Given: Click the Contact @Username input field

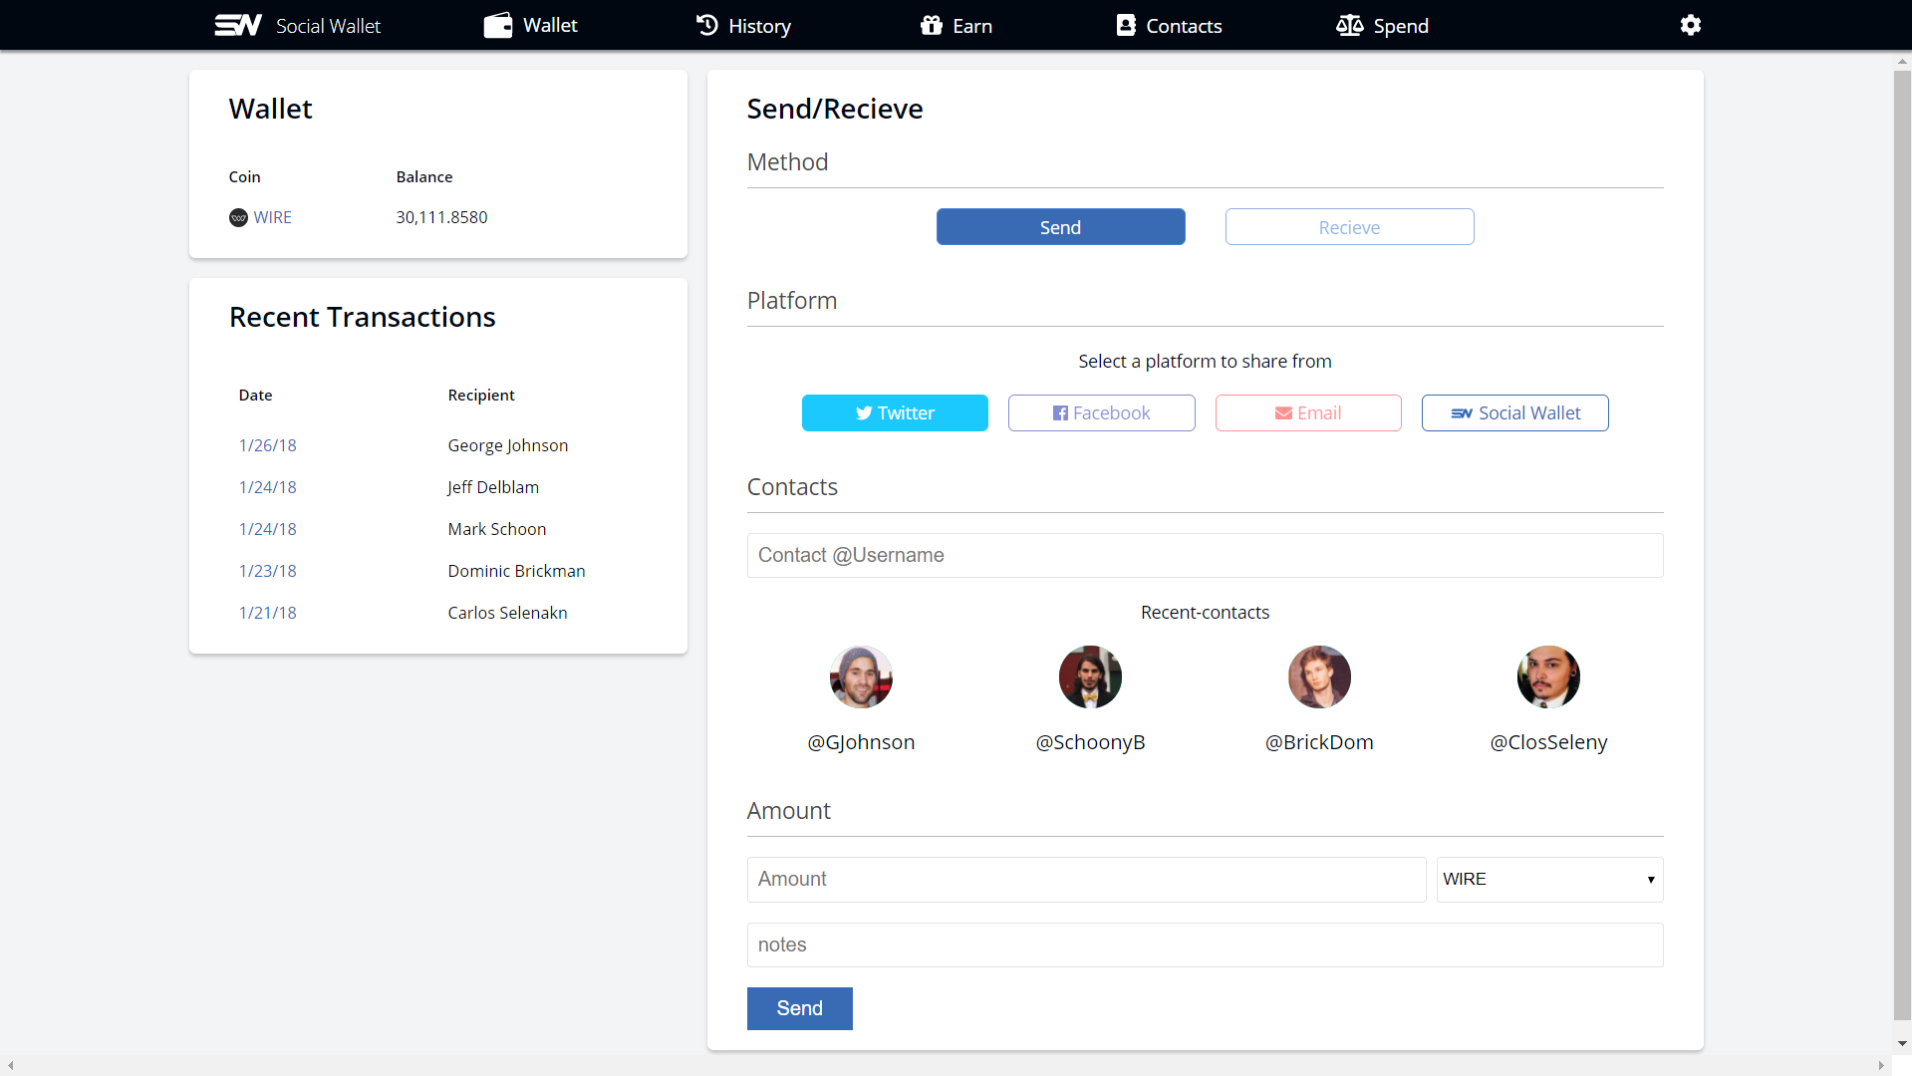Looking at the screenshot, I should point(1205,555).
